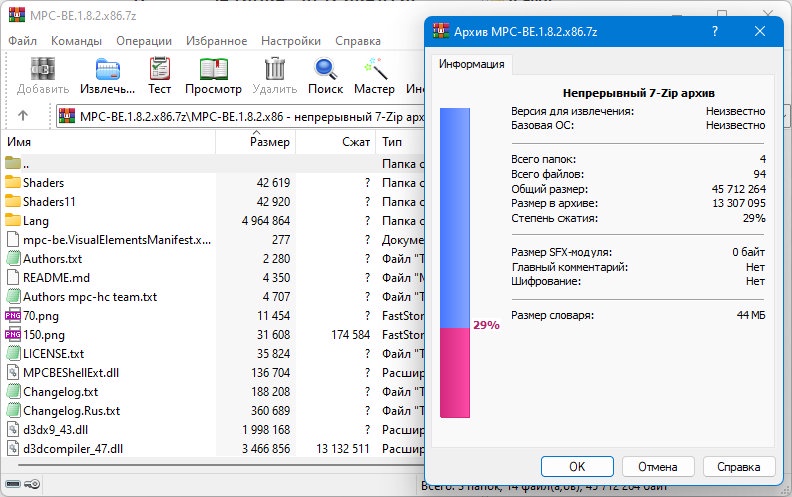Confirm with the OK button

coord(577,467)
